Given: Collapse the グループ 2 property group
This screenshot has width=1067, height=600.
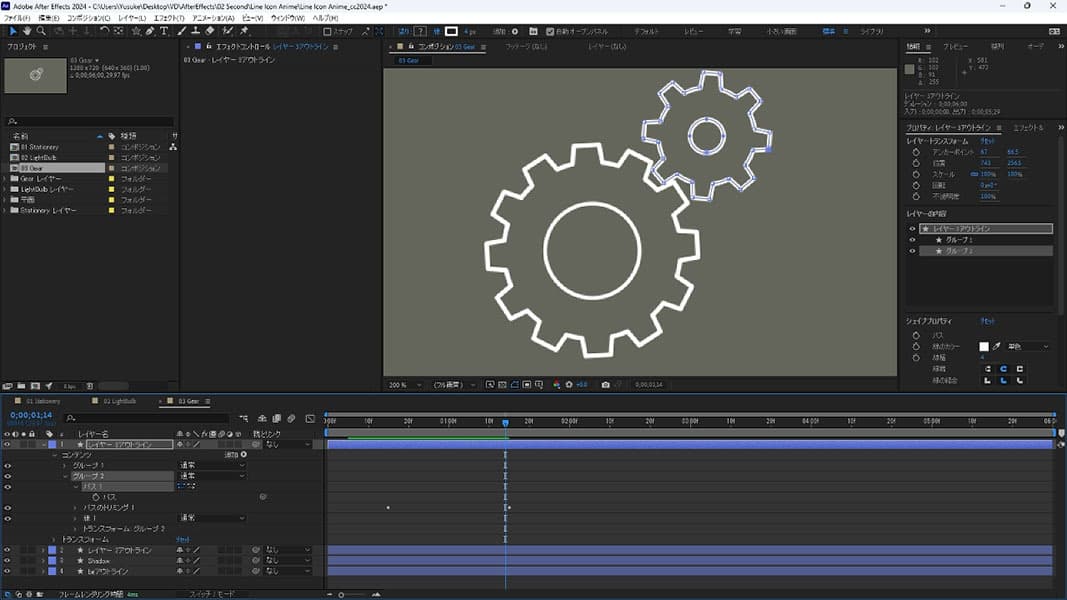Looking at the screenshot, I should pyautogui.click(x=66, y=476).
